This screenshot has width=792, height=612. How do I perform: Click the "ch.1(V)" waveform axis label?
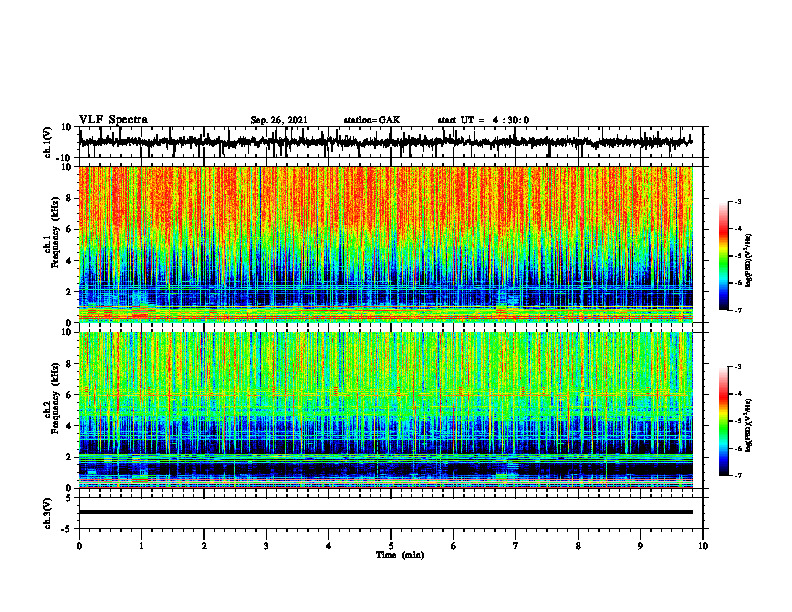point(48,142)
